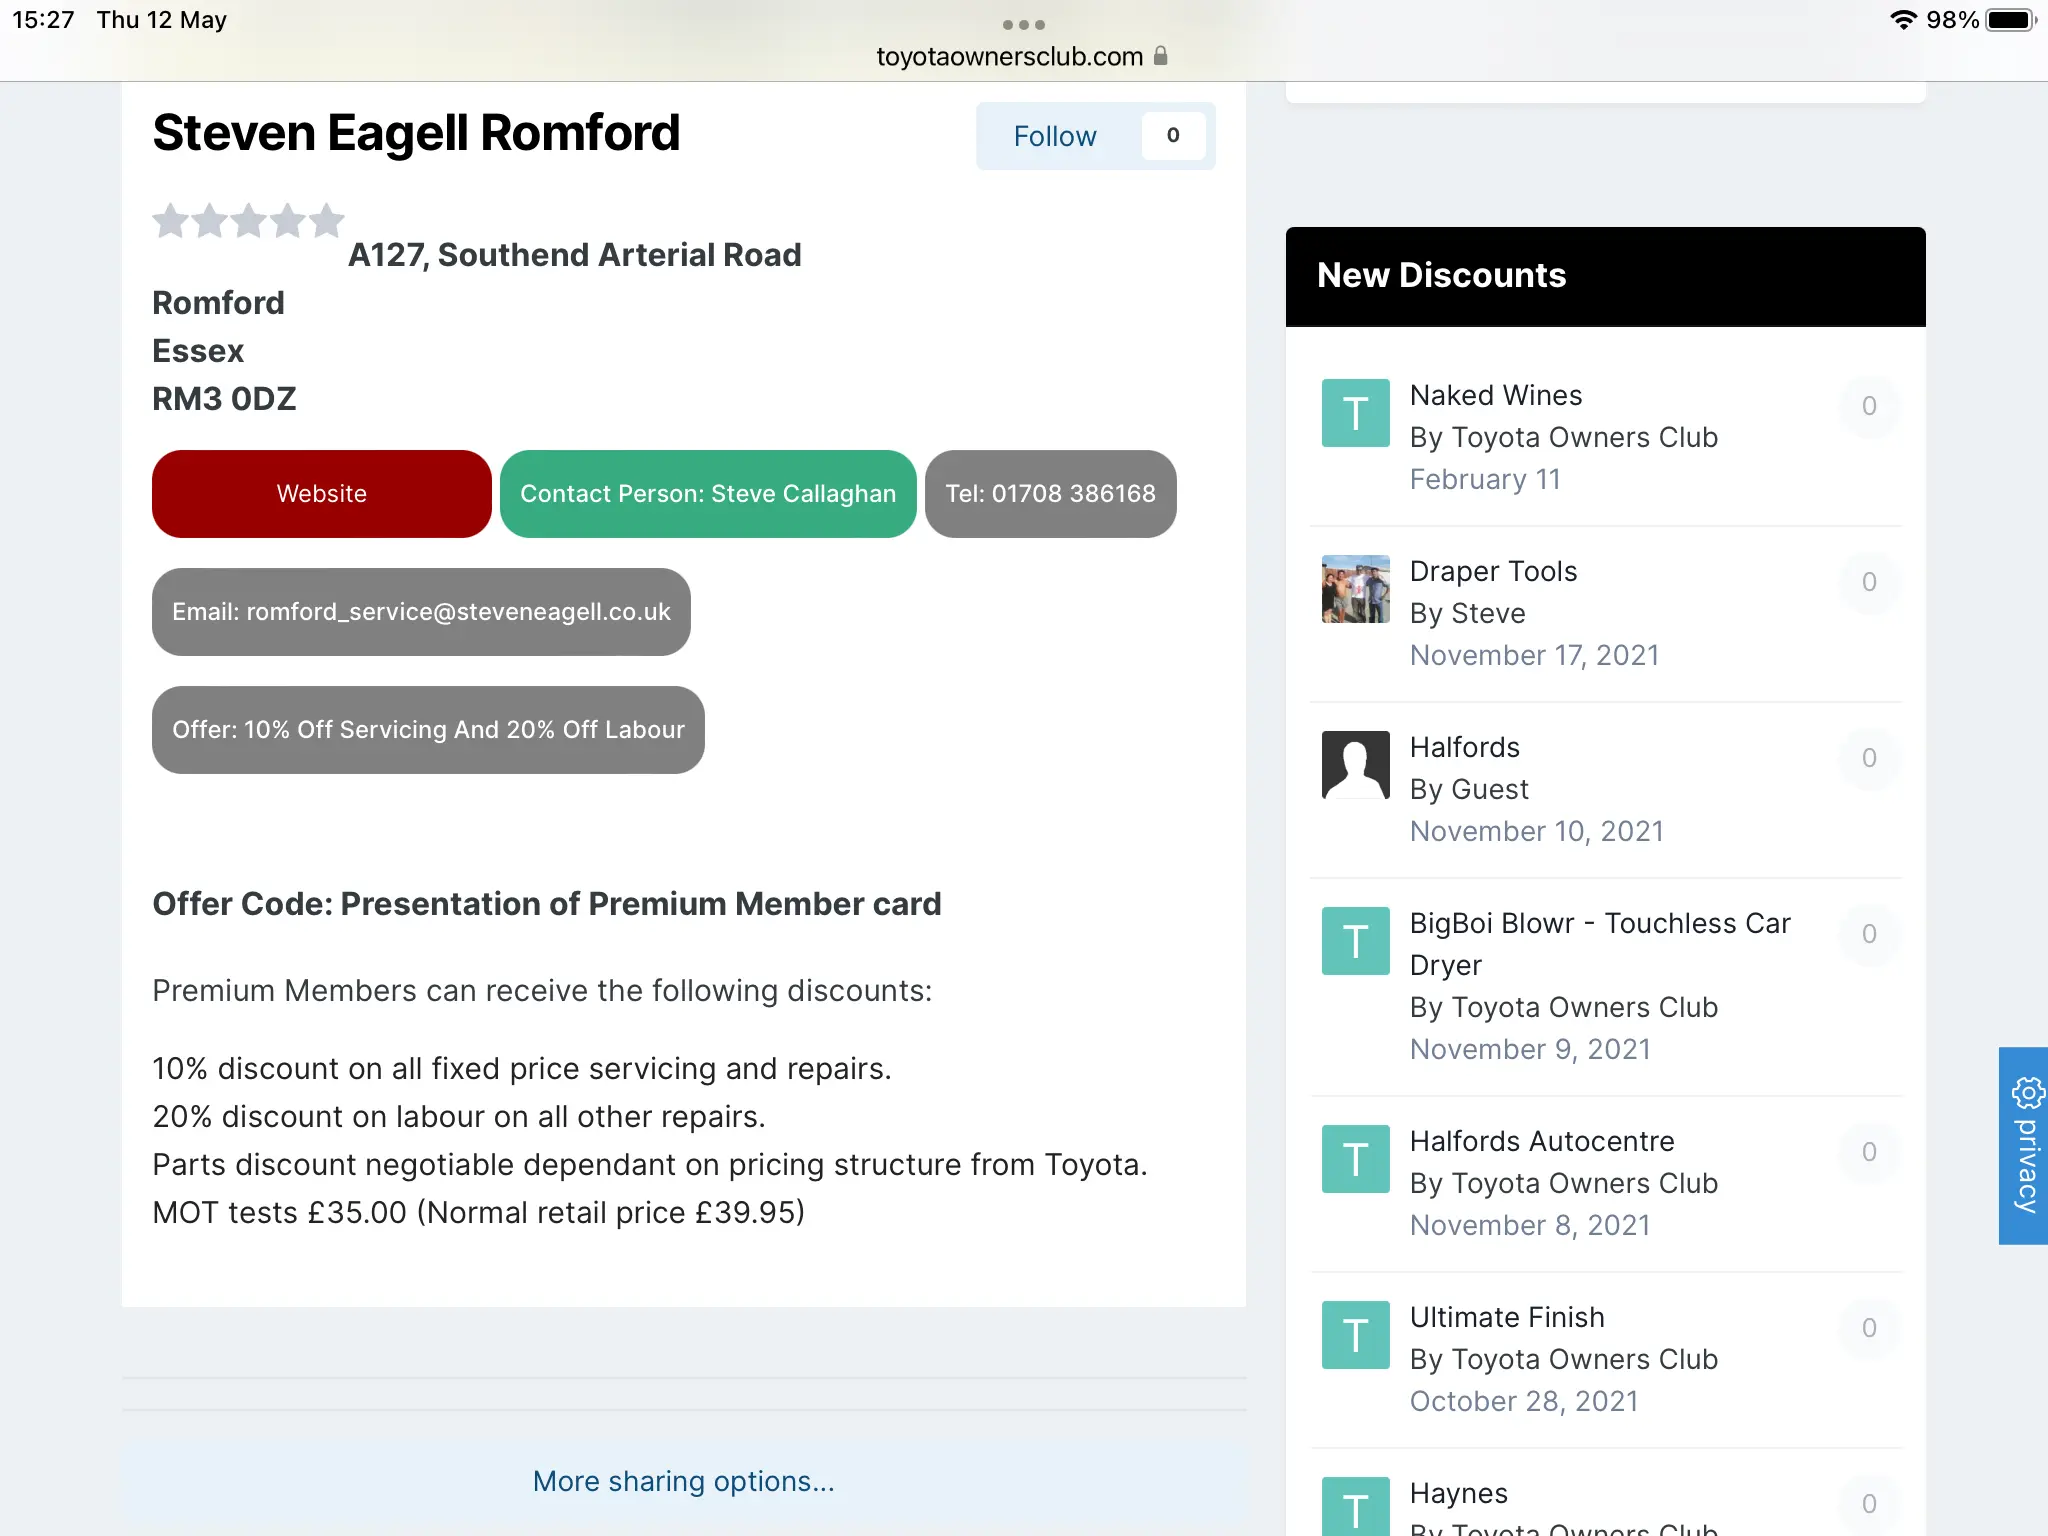Click the 10% discount on fixed price servicing line
Image resolution: width=2048 pixels, height=1536 pixels.
pyautogui.click(x=522, y=1068)
